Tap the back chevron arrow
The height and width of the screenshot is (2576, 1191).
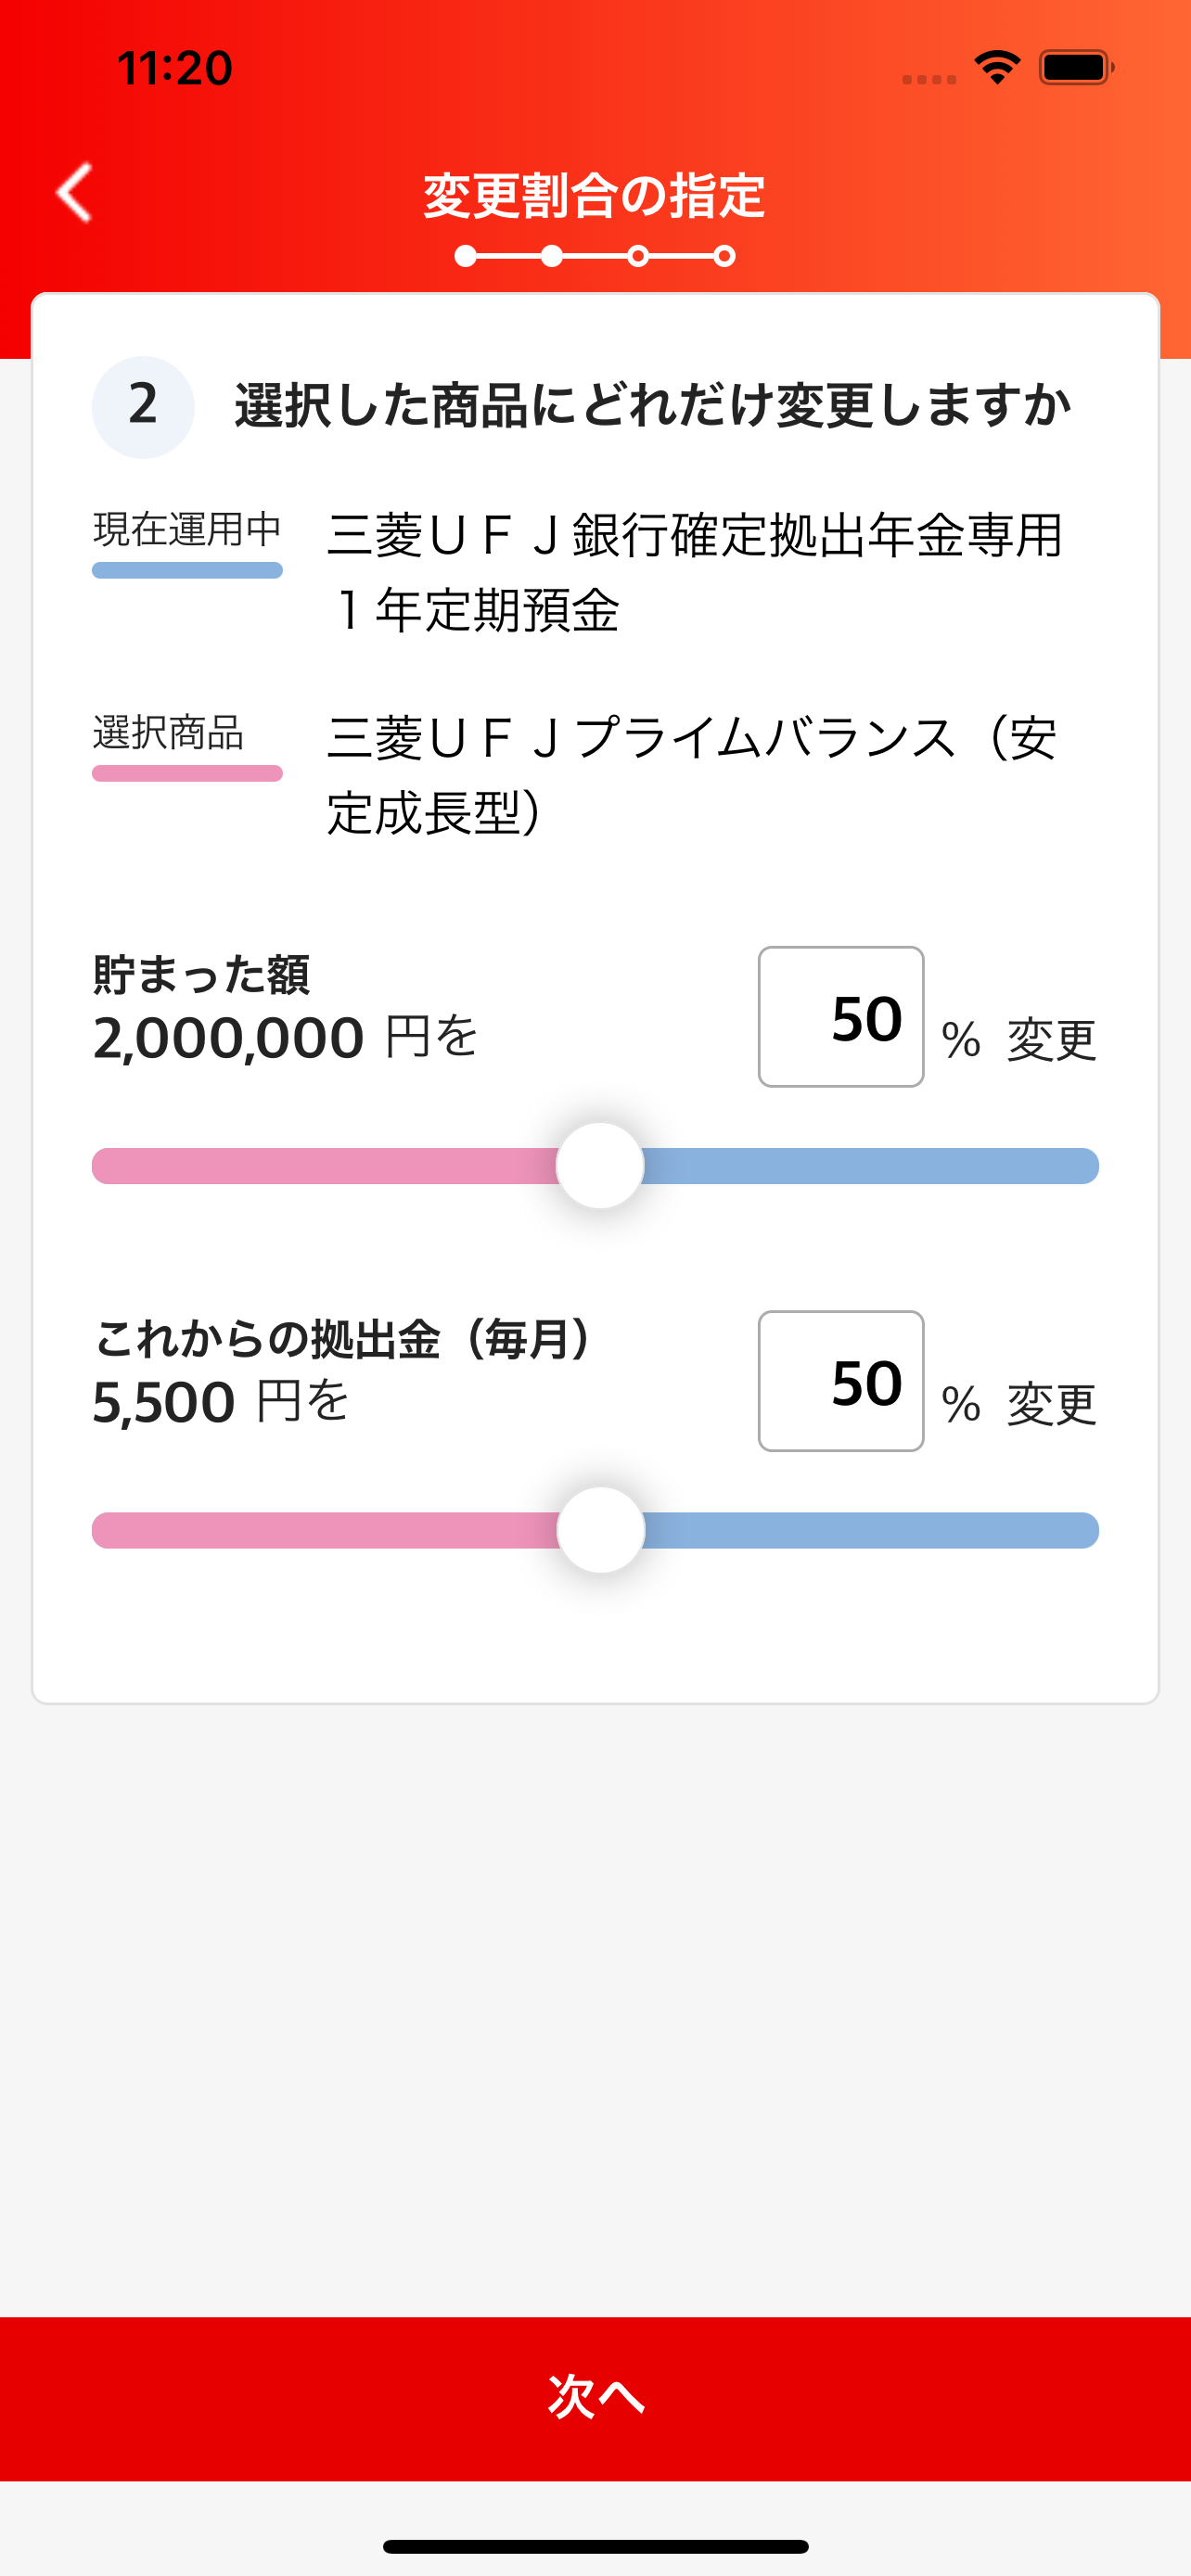pos(74,192)
